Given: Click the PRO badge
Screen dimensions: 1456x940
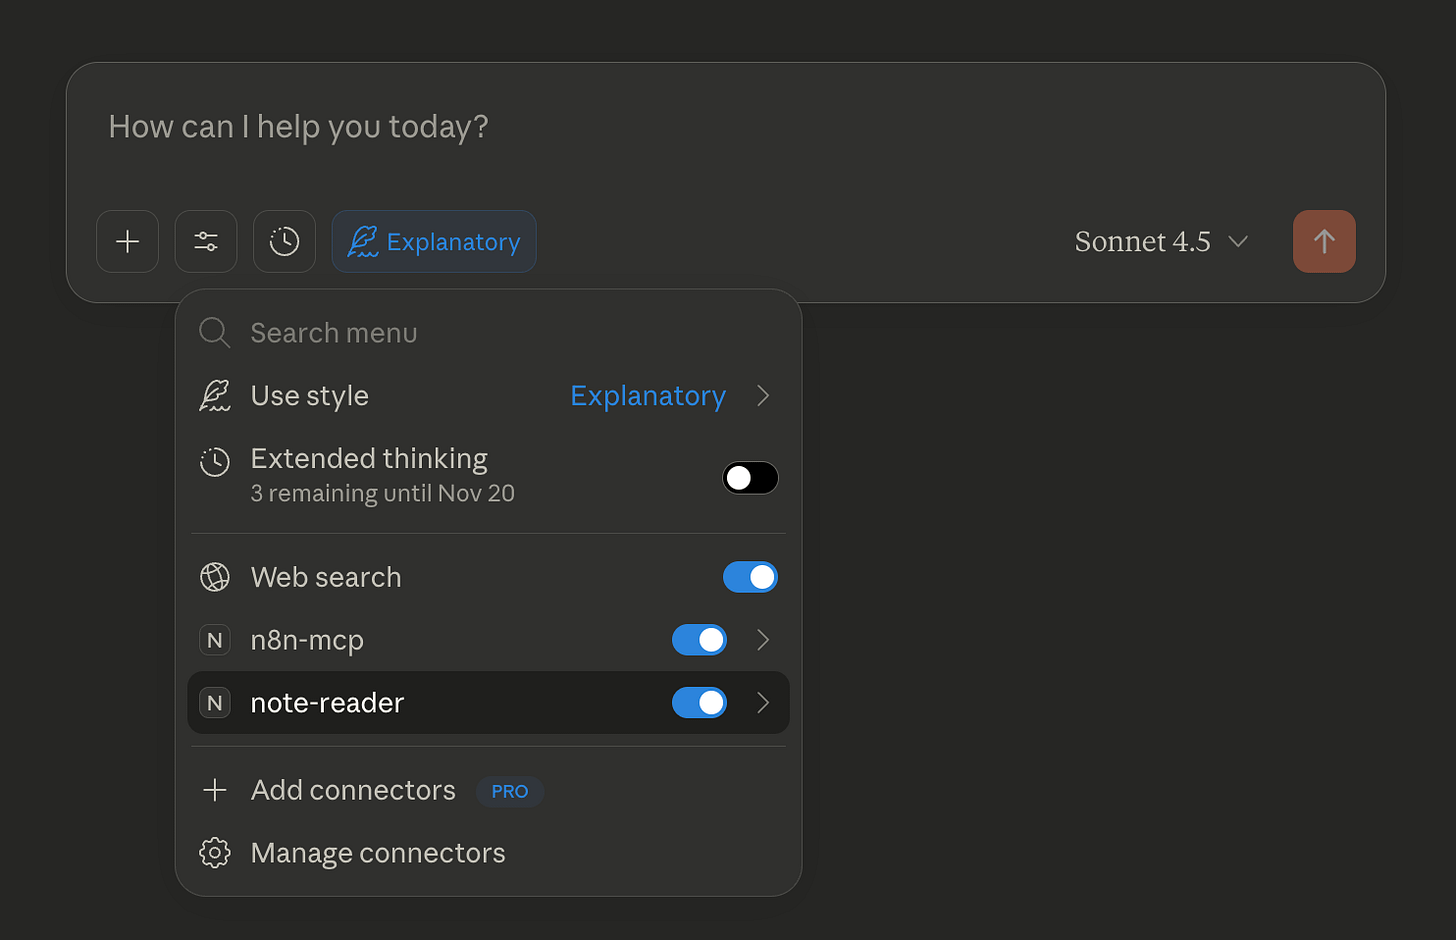Looking at the screenshot, I should 510,791.
